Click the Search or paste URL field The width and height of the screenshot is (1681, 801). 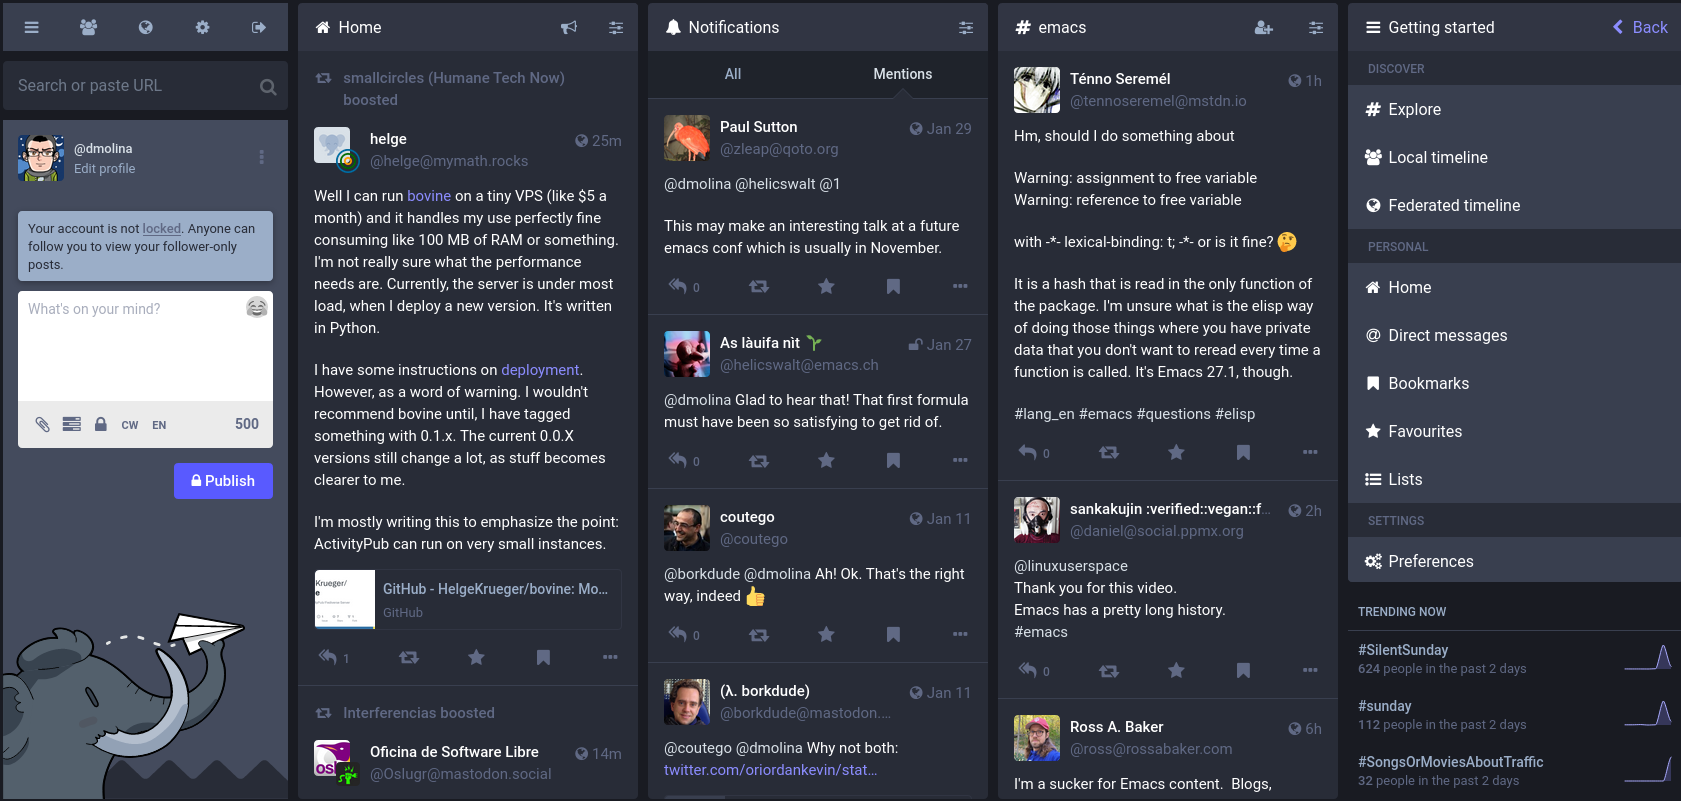click(135, 86)
